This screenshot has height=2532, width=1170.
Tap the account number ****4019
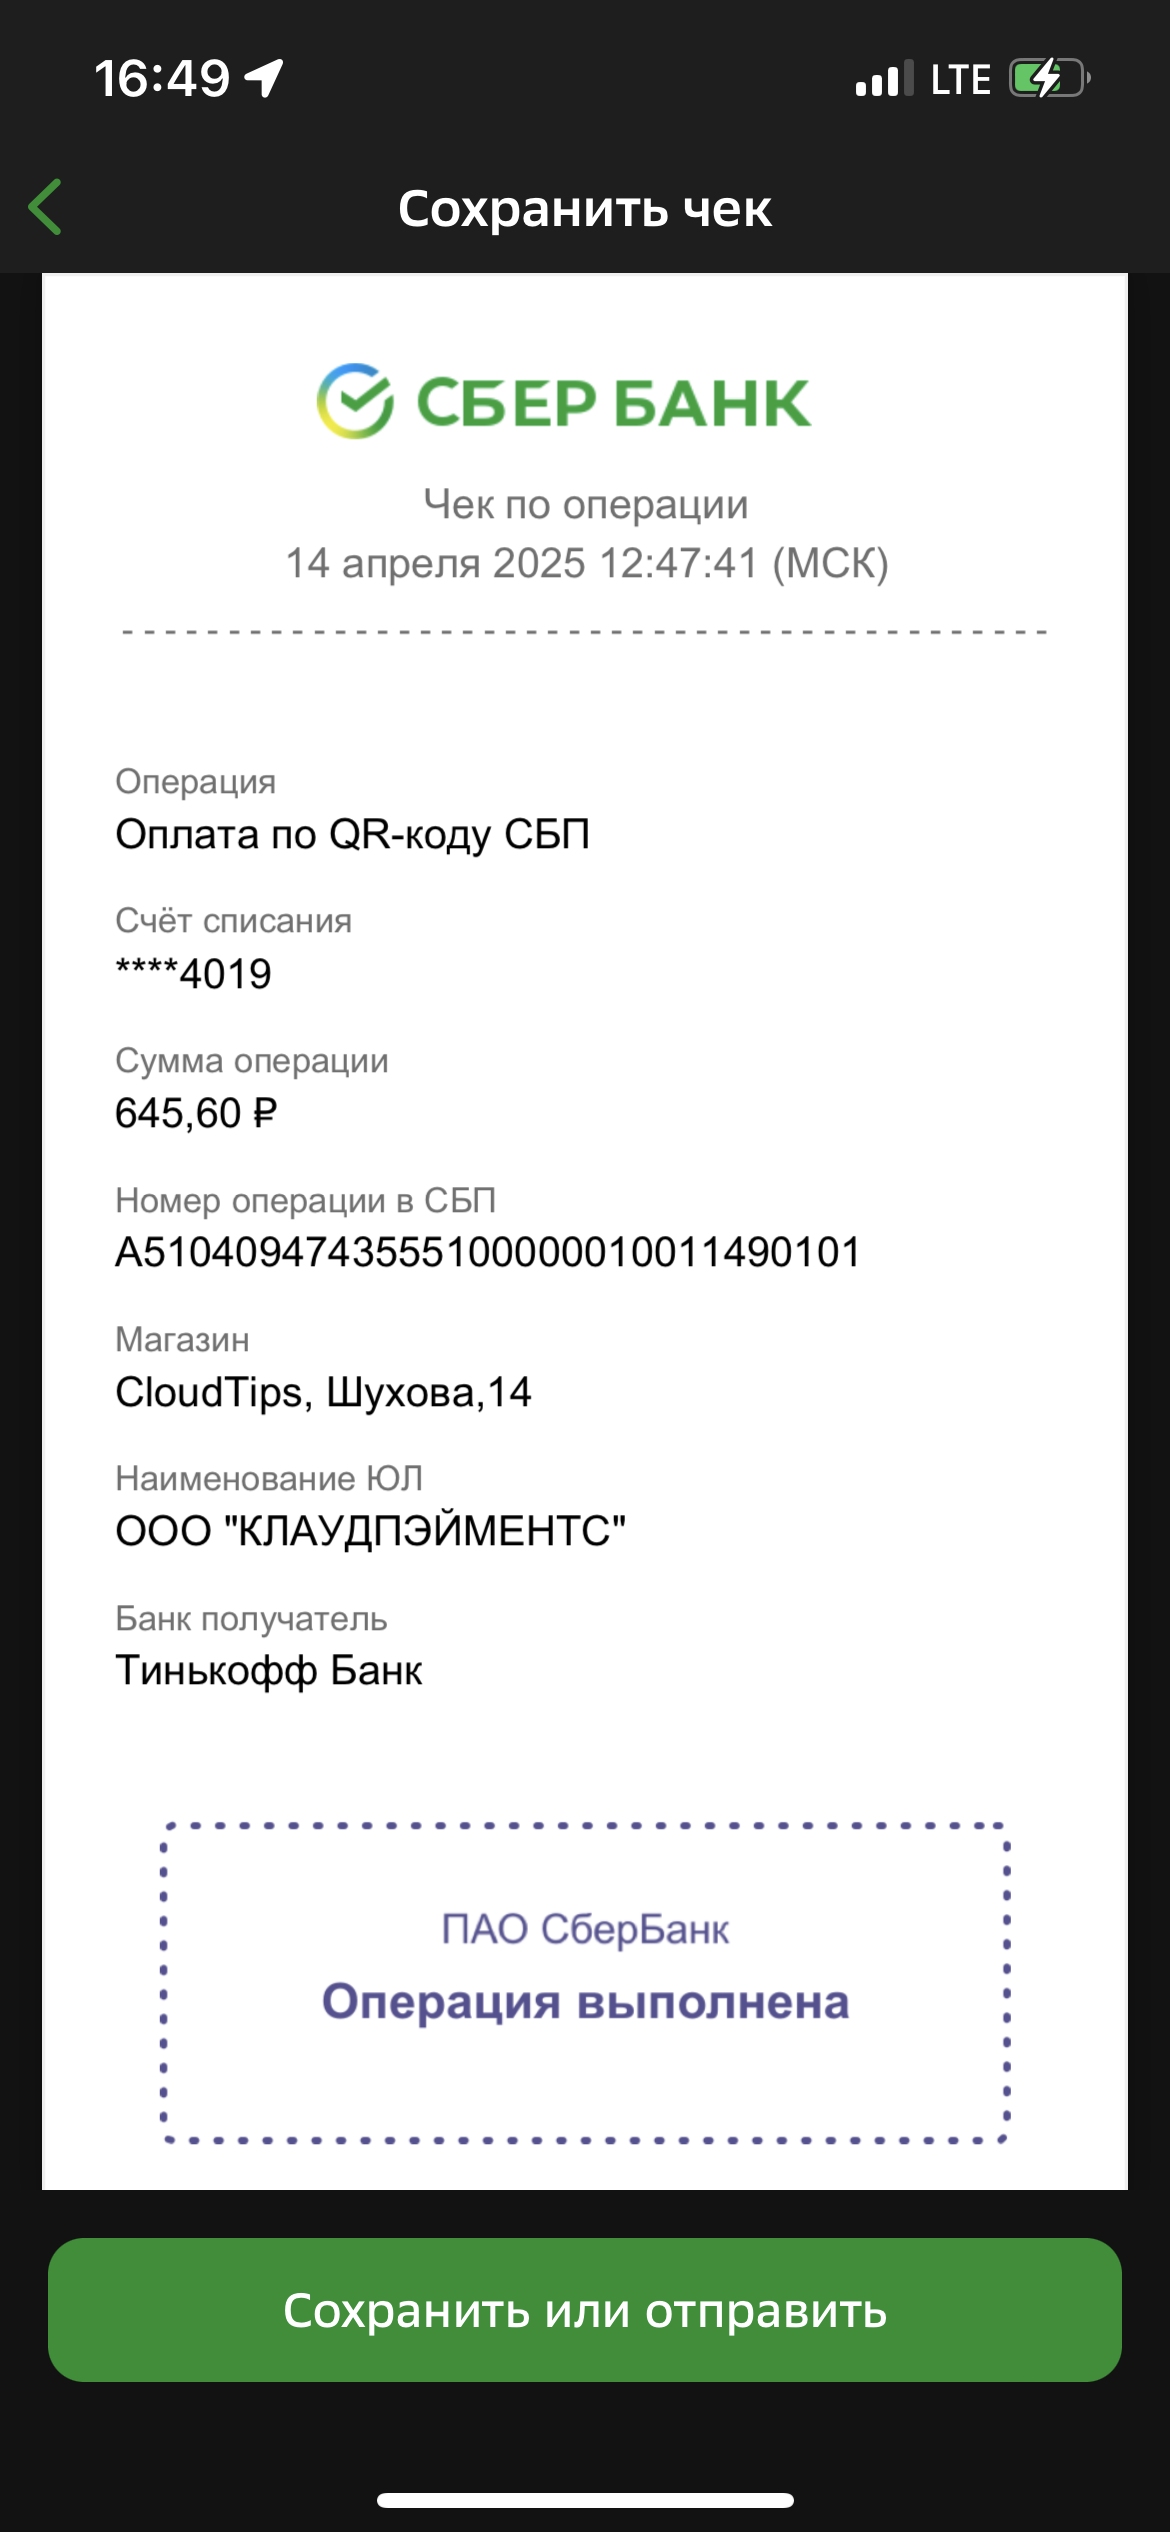click(x=193, y=973)
